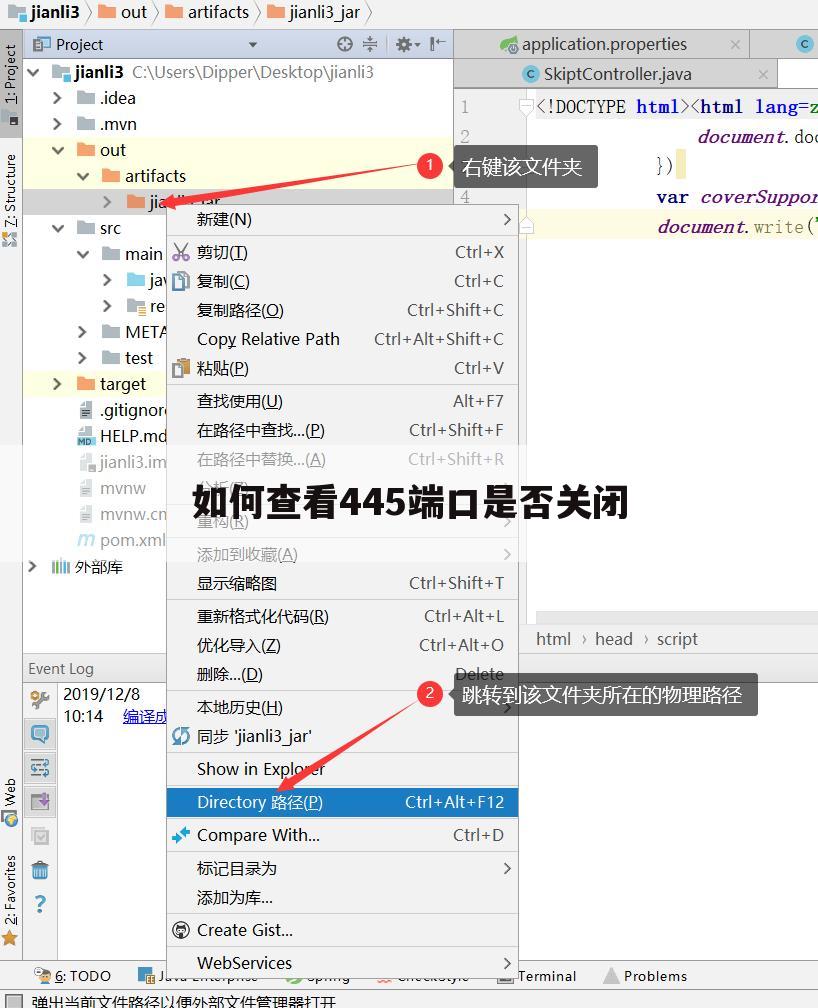Open the Project panel settings gear
Viewport: 818px width, 1008px height.
tap(403, 44)
